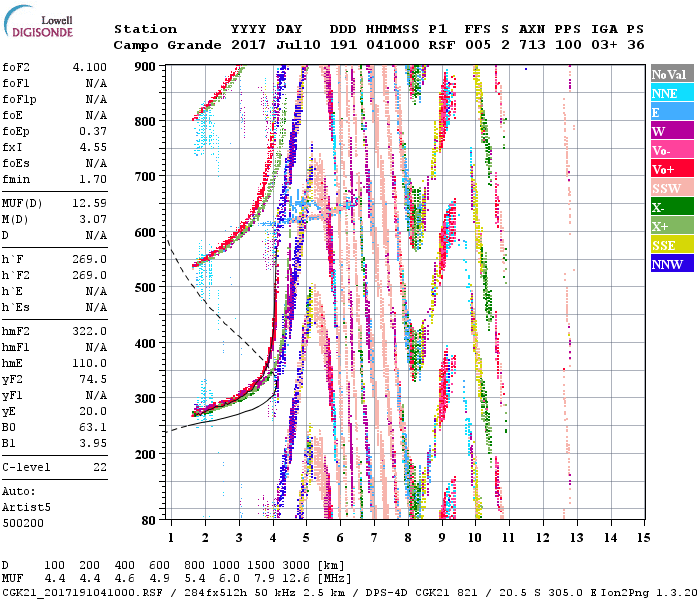The image size is (700, 600).
Task: Select the NNW blue legend entry
Action: (669, 265)
